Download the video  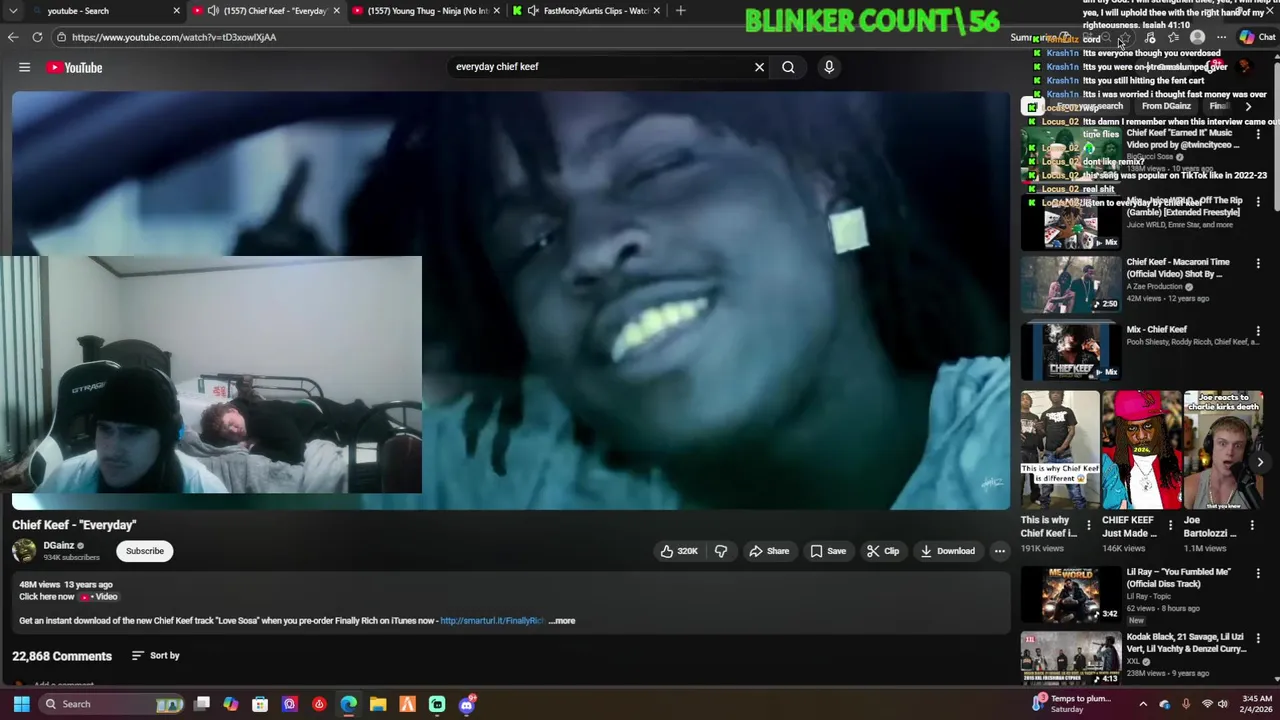coord(947,551)
